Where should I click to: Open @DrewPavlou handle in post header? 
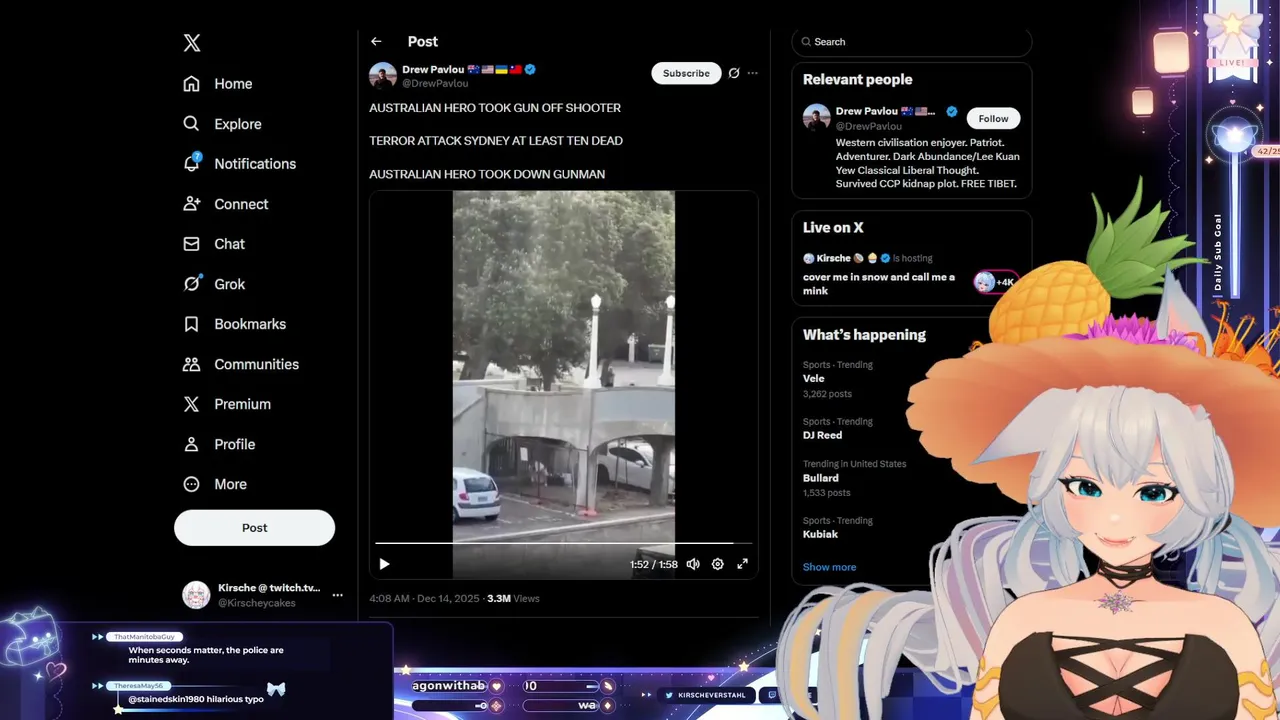click(x=435, y=84)
